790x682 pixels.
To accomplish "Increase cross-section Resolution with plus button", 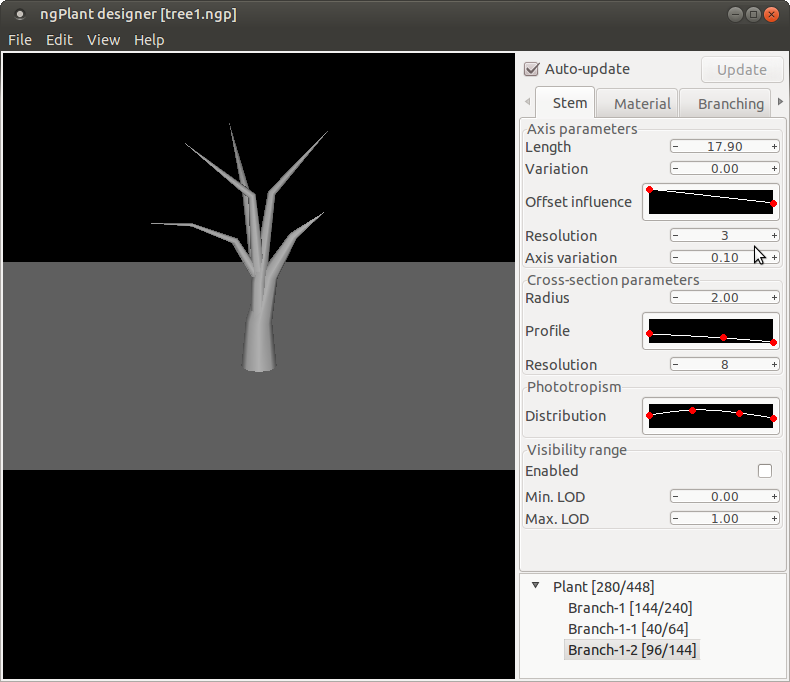I will pos(774,365).
